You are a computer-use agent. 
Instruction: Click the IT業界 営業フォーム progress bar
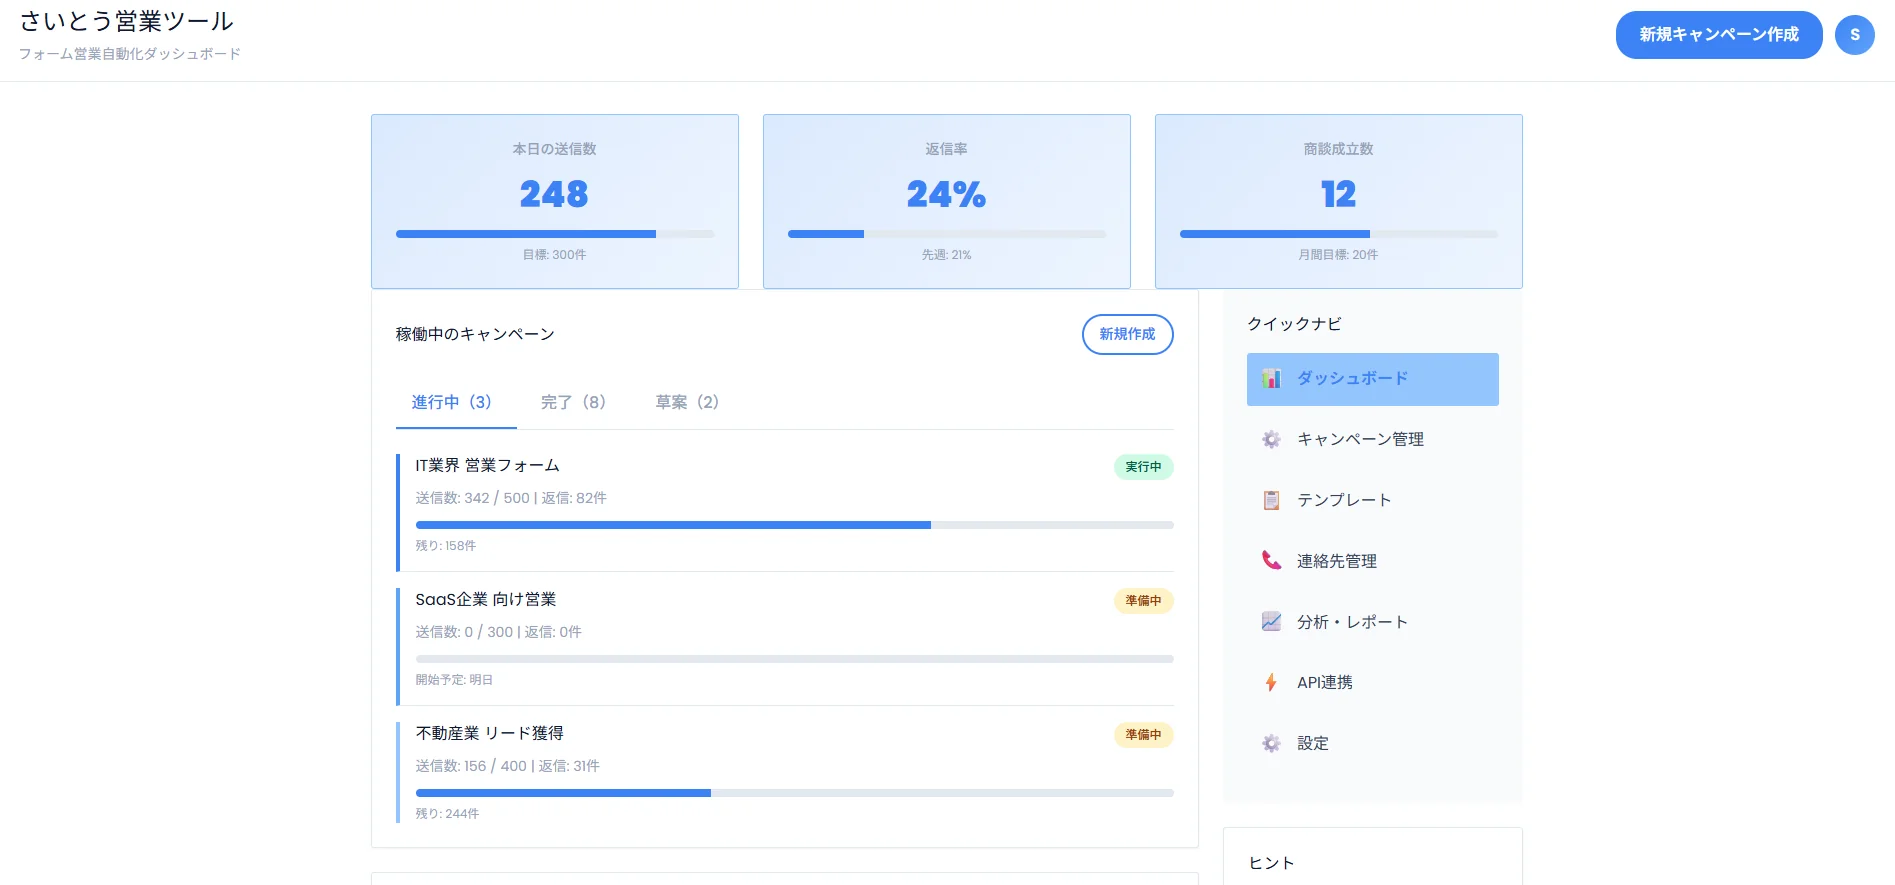[794, 525]
